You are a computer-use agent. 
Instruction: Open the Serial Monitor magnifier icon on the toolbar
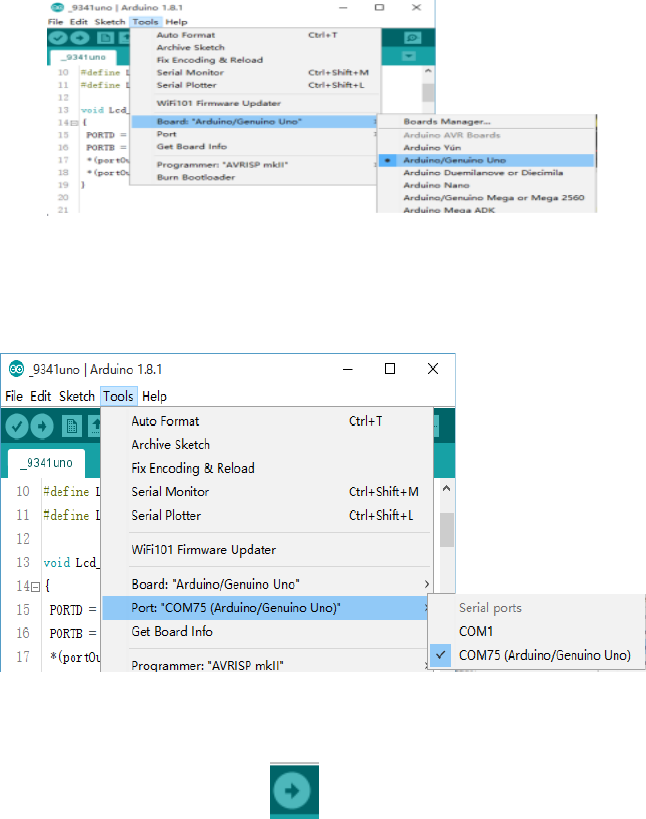(x=412, y=38)
